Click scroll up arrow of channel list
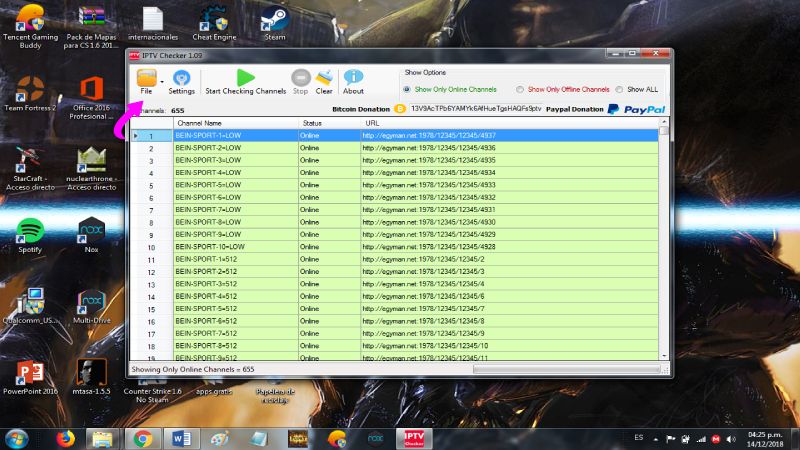This screenshot has height=450, width=800. (x=664, y=122)
